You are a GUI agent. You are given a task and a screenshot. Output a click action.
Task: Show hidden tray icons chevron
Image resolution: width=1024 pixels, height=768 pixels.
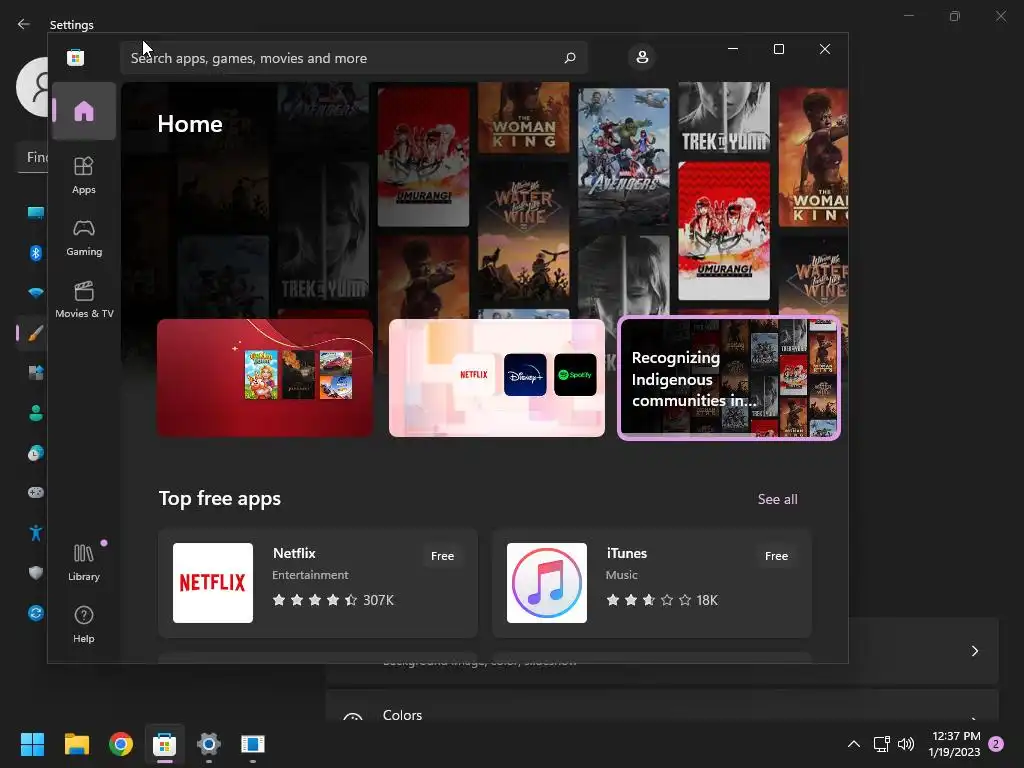pos(854,744)
